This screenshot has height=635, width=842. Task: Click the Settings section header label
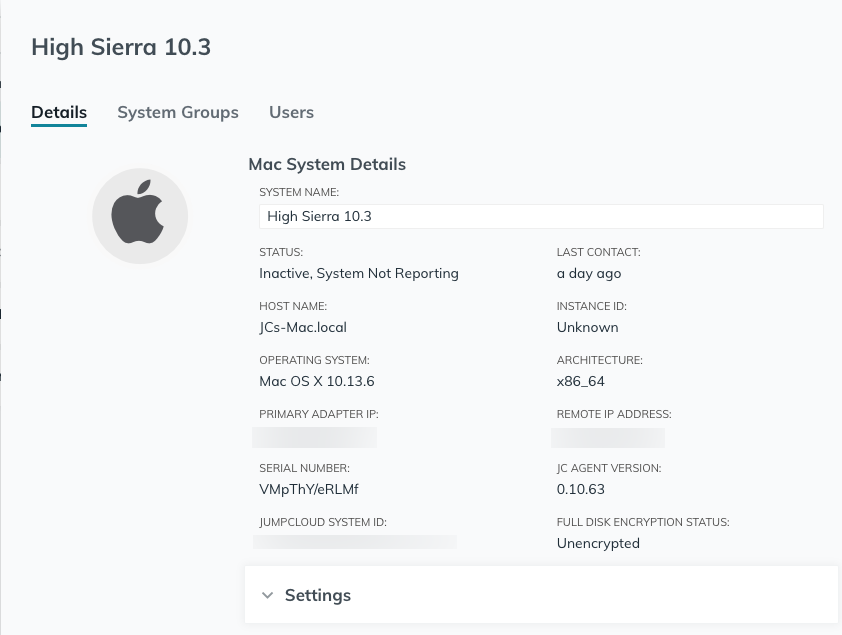click(318, 595)
